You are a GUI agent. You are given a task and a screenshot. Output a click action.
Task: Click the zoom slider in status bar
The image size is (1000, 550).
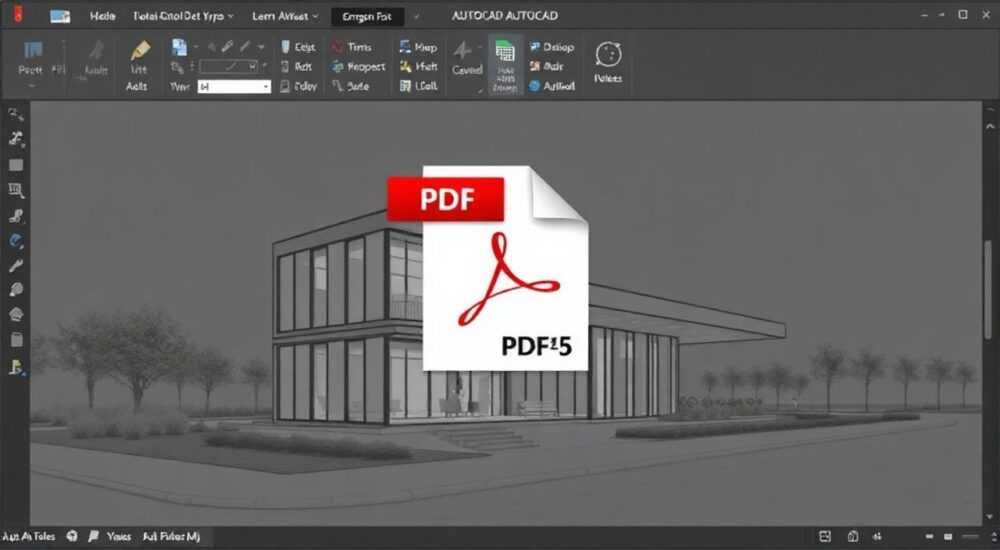tap(971, 537)
